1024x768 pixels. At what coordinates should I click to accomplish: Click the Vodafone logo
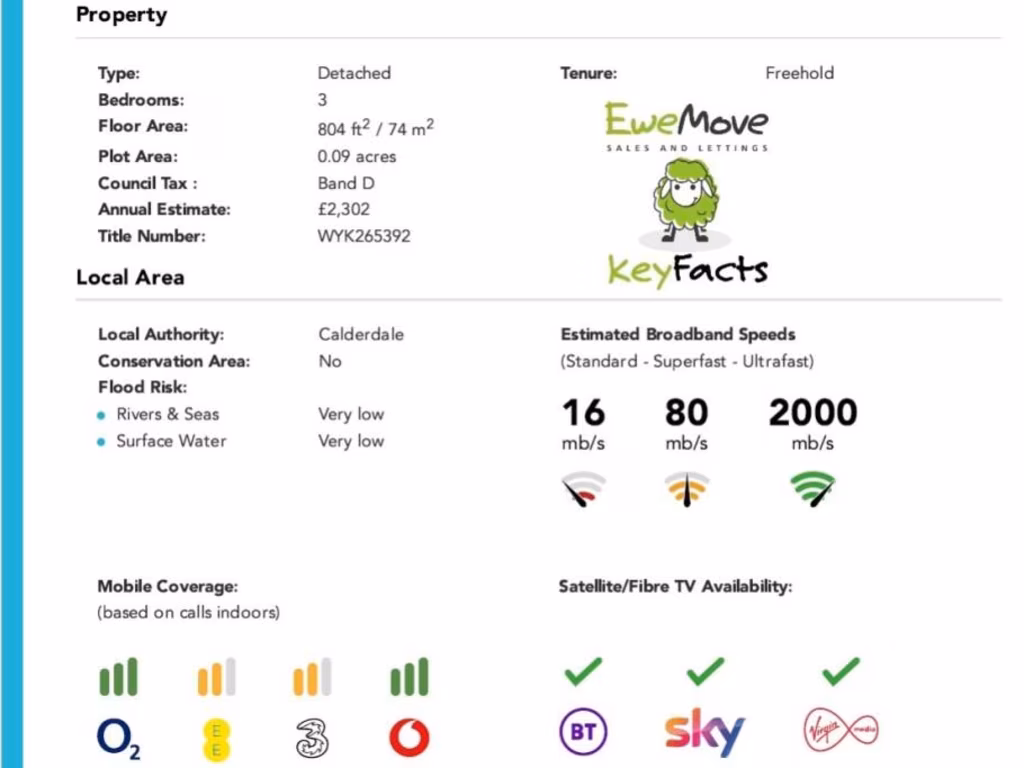pyautogui.click(x=409, y=738)
